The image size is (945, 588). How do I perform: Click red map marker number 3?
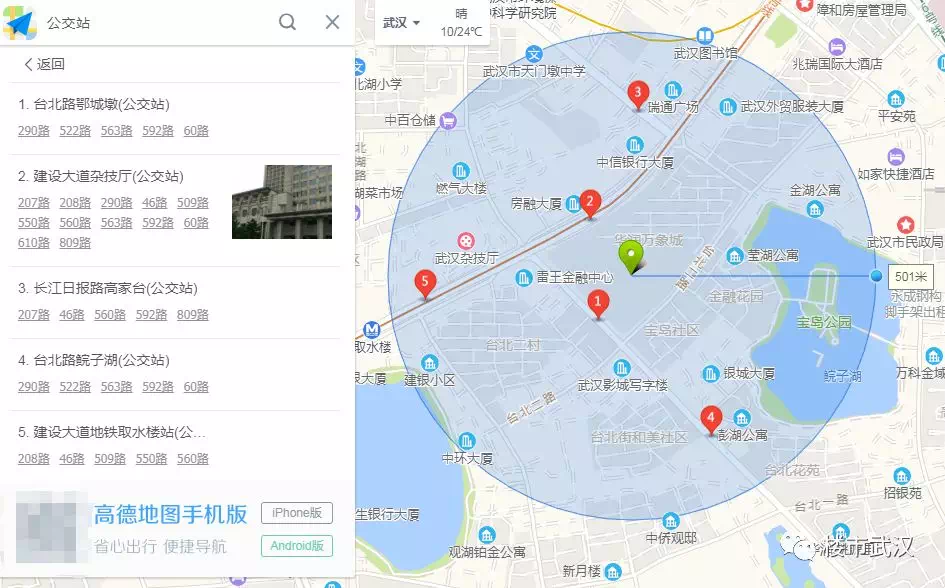[x=638, y=96]
